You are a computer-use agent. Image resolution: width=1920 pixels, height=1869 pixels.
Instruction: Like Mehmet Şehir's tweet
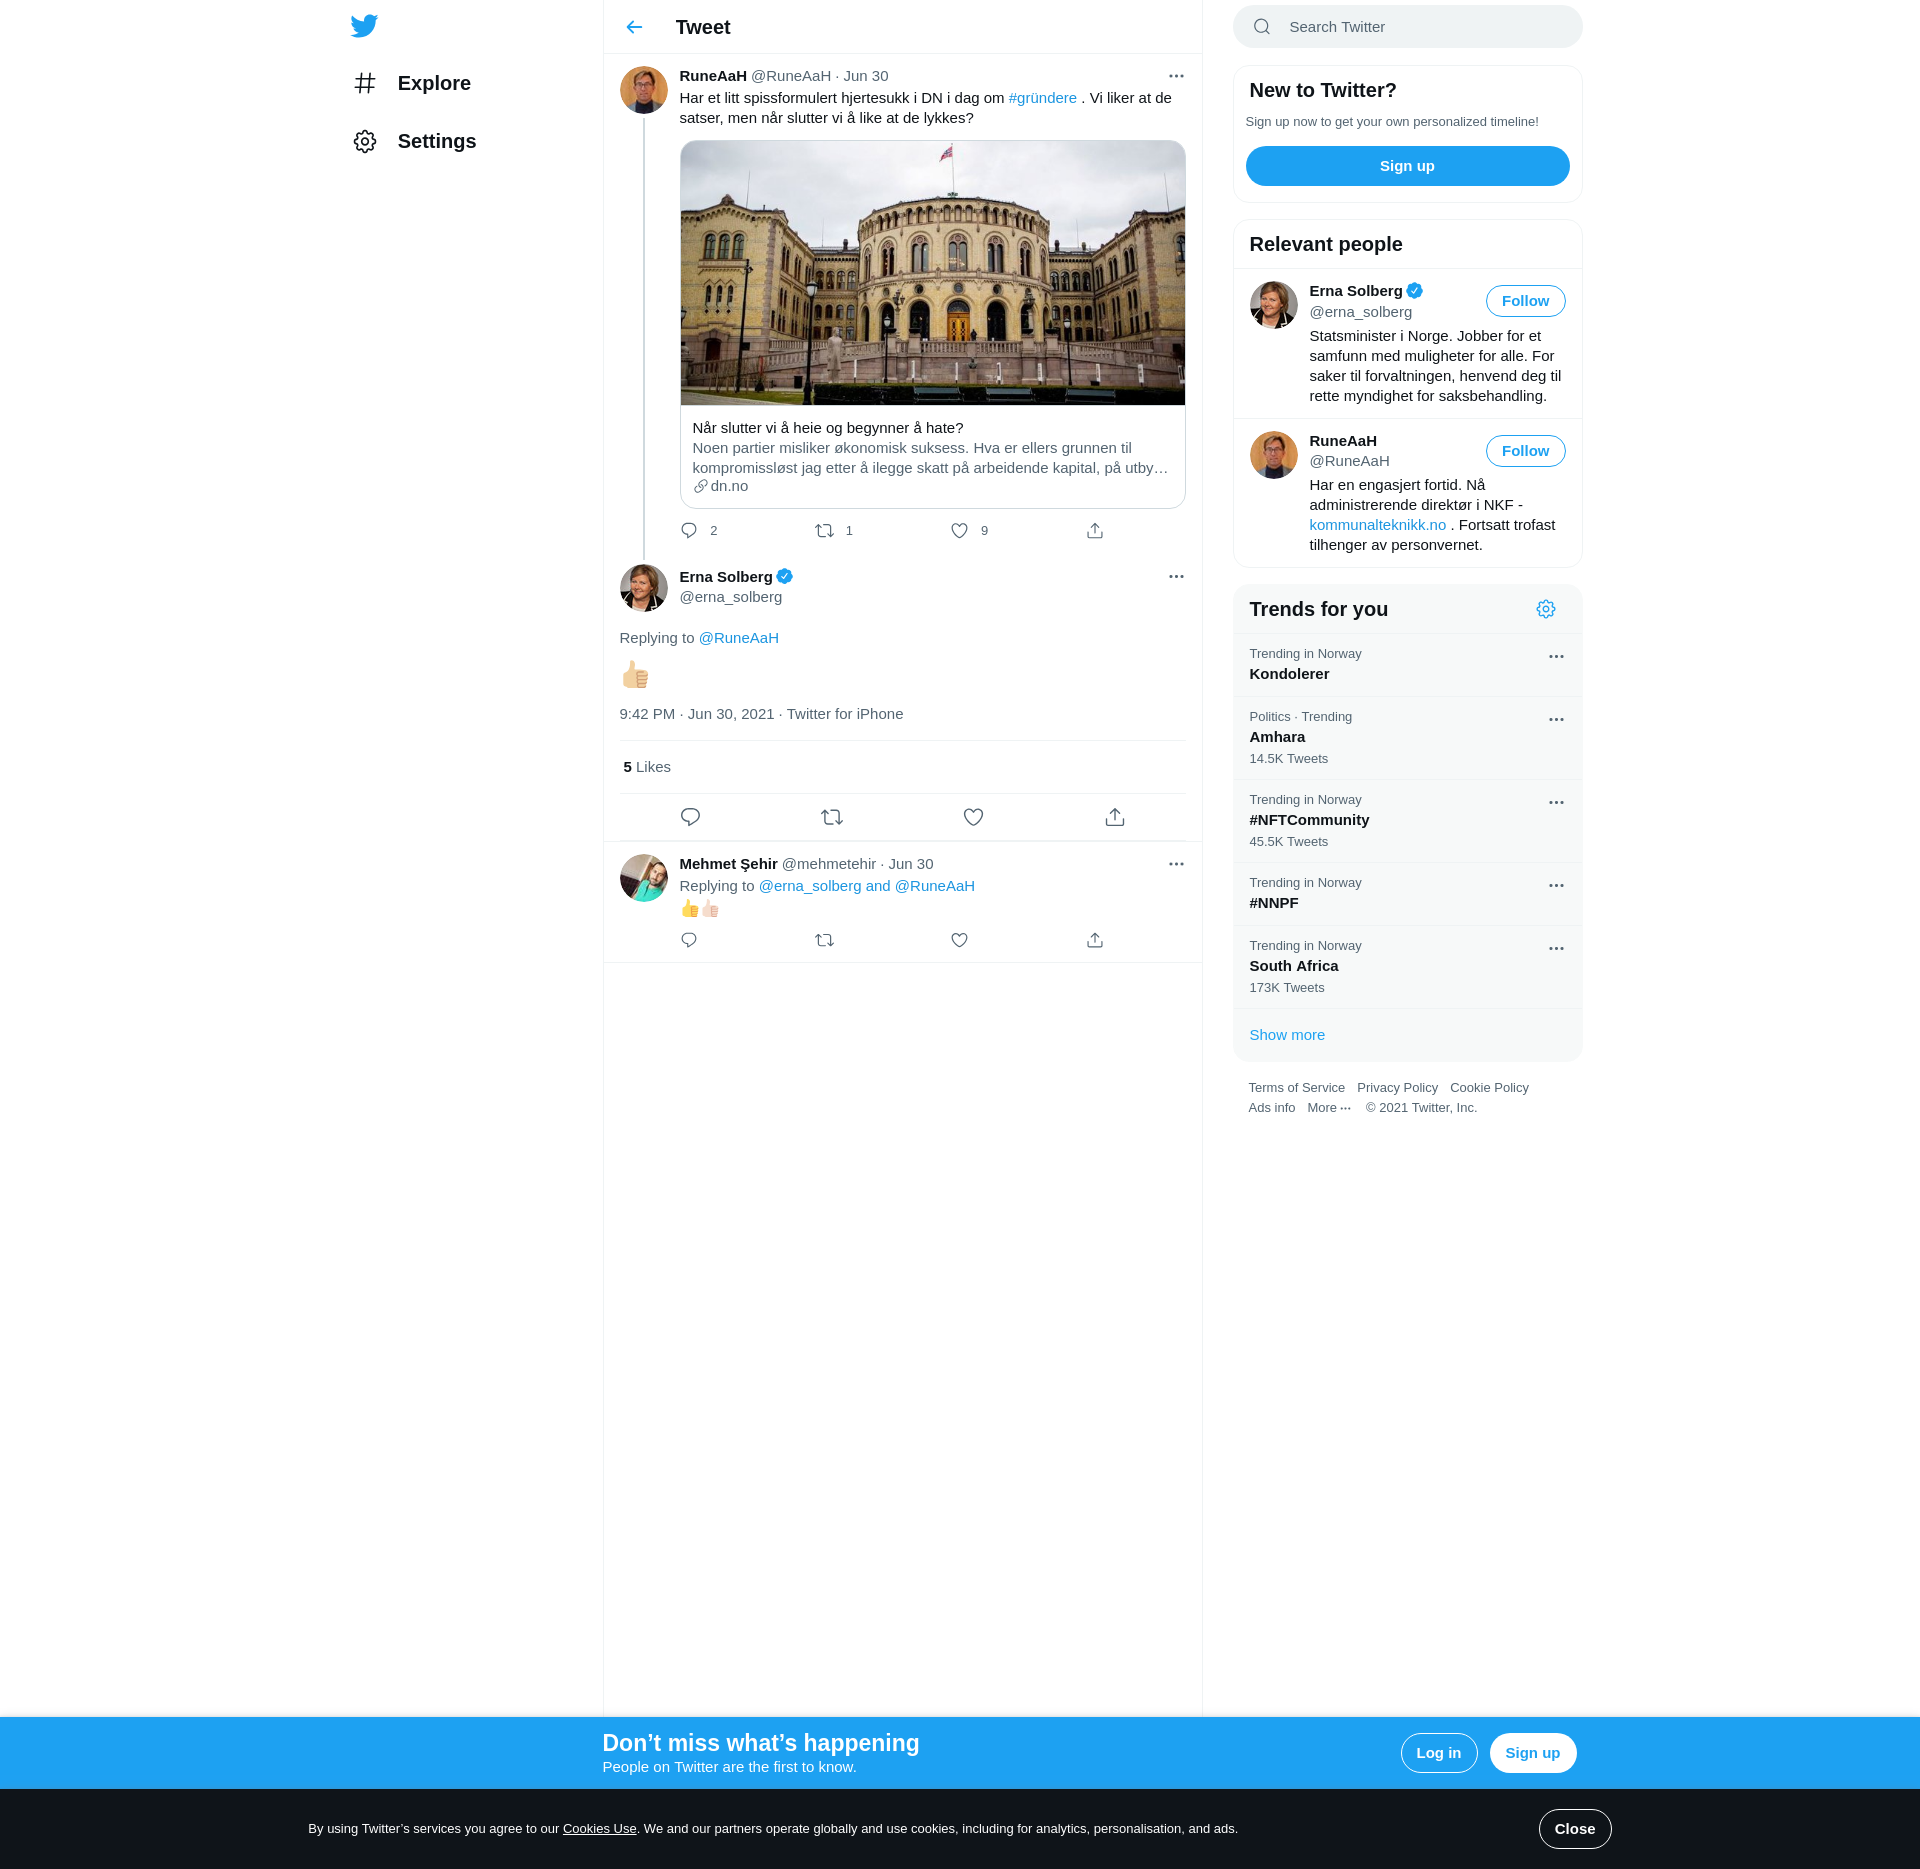(959, 940)
